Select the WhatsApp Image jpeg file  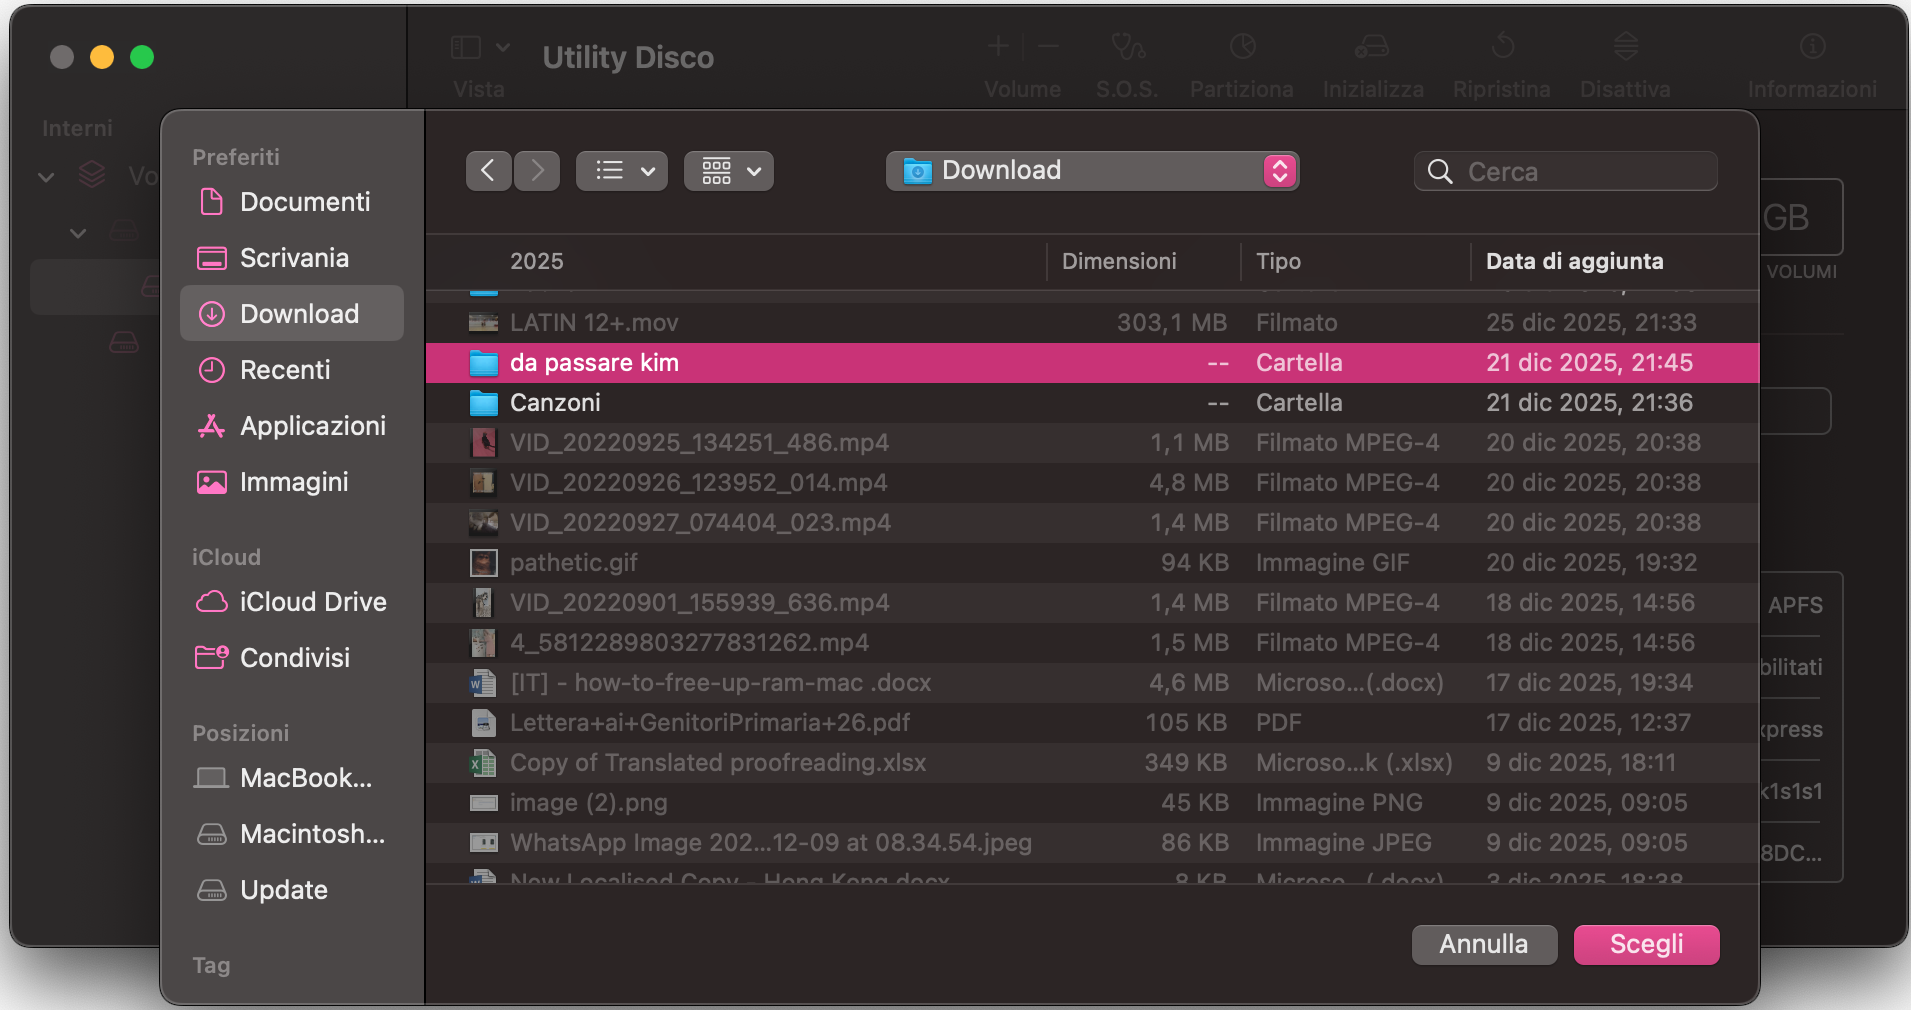pyautogui.click(x=1092, y=843)
